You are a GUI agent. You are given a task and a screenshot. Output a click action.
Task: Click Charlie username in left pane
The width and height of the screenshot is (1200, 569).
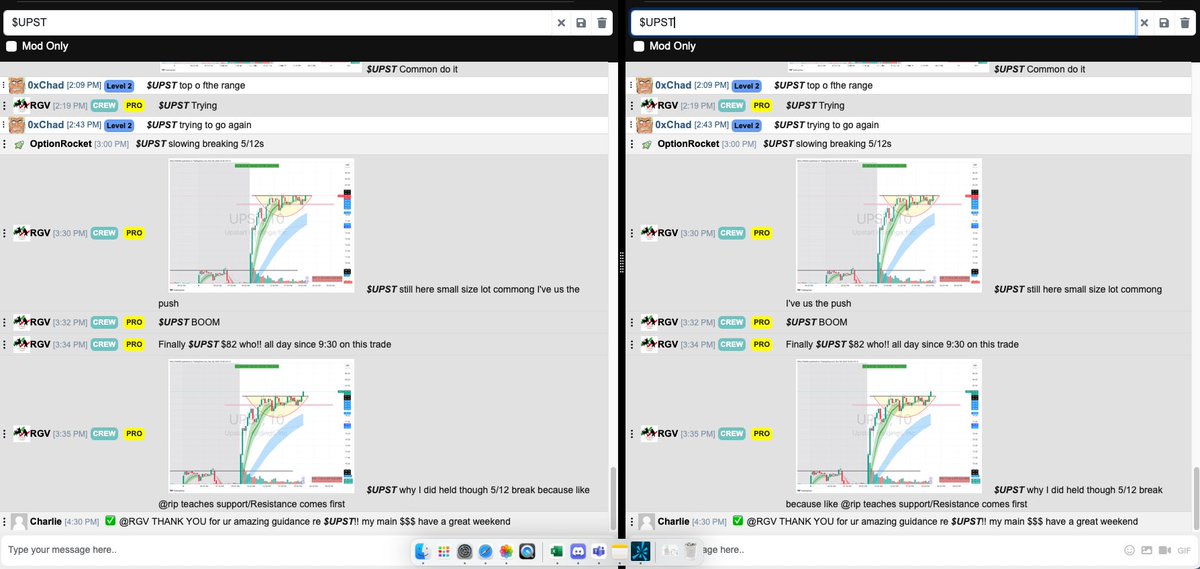pyautogui.click(x=45, y=522)
